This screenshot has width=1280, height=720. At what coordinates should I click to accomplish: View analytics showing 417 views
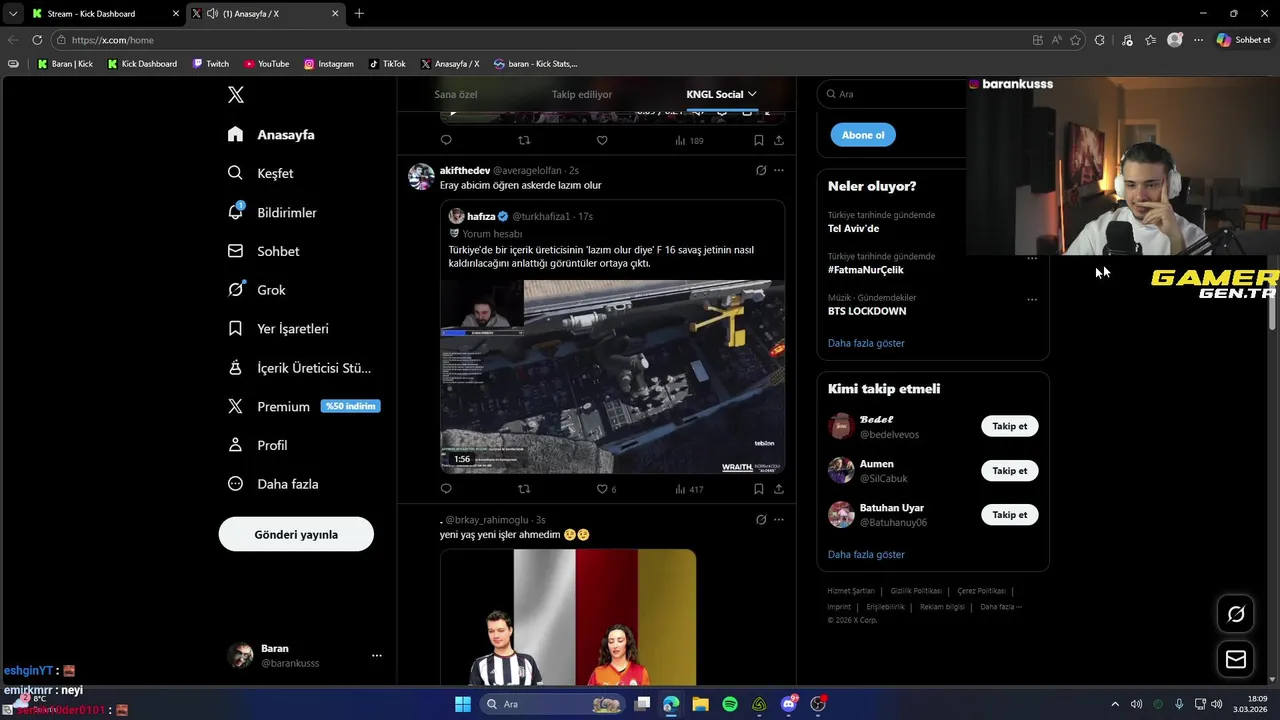(x=689, y=489)
